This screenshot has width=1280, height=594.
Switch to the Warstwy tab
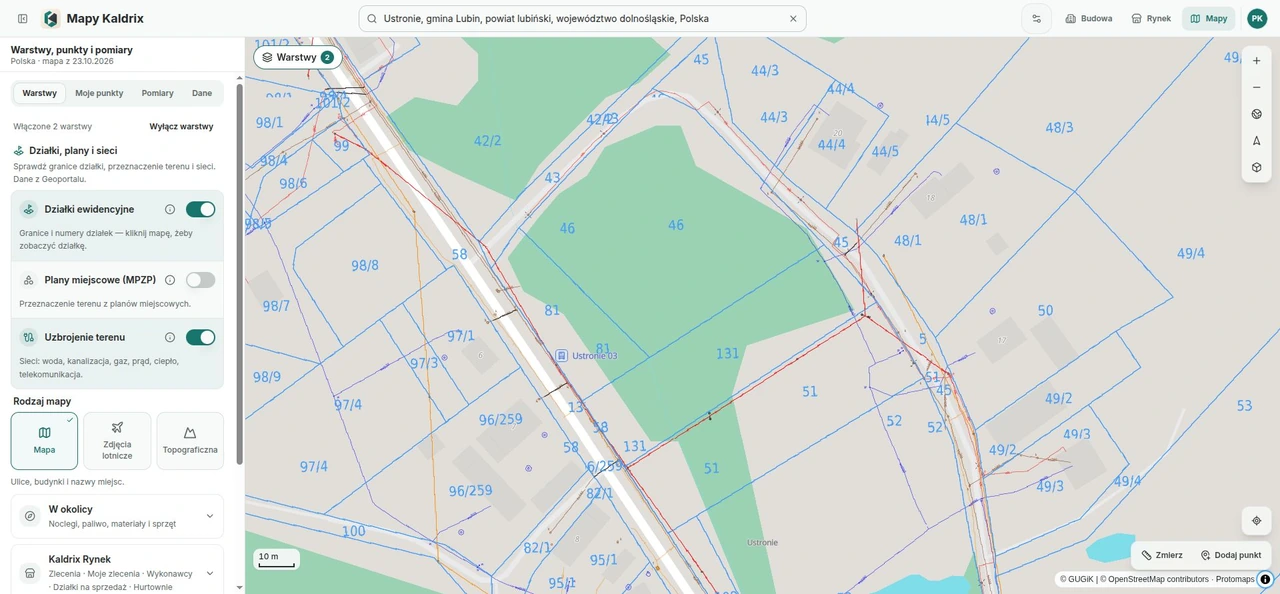(40, 93)
